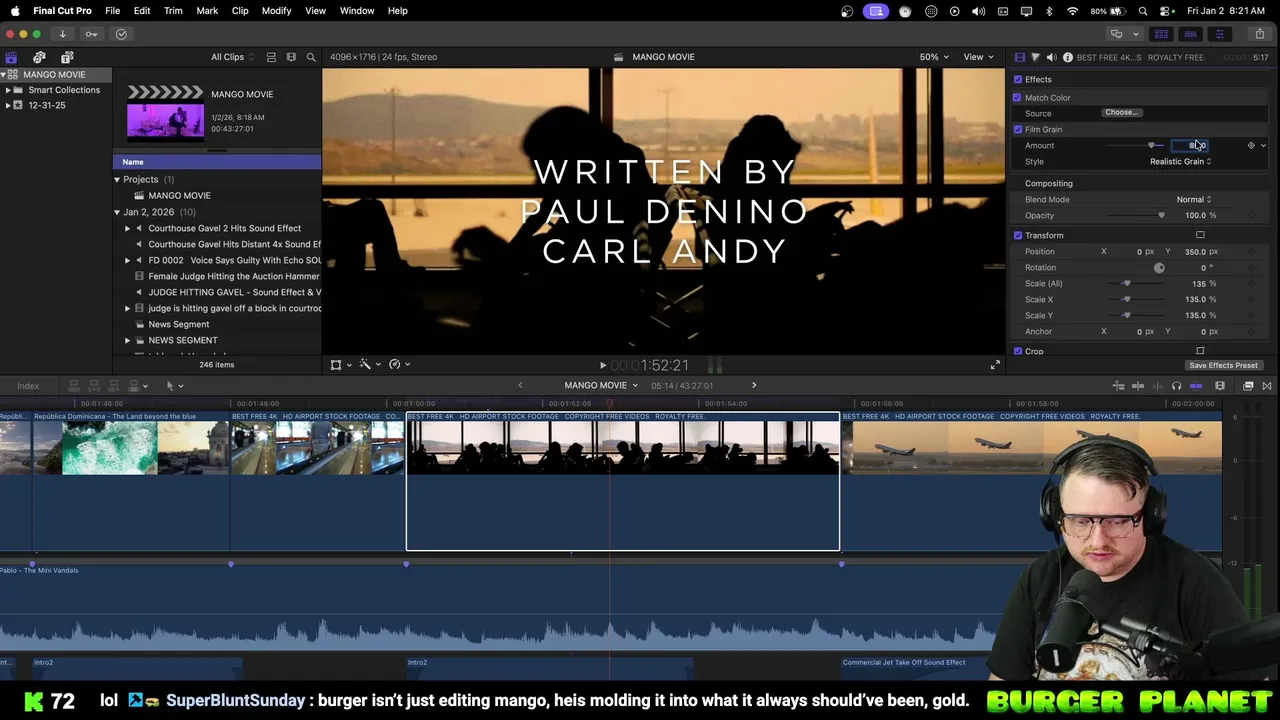Toggle the Inspector visibility button

1219,34
